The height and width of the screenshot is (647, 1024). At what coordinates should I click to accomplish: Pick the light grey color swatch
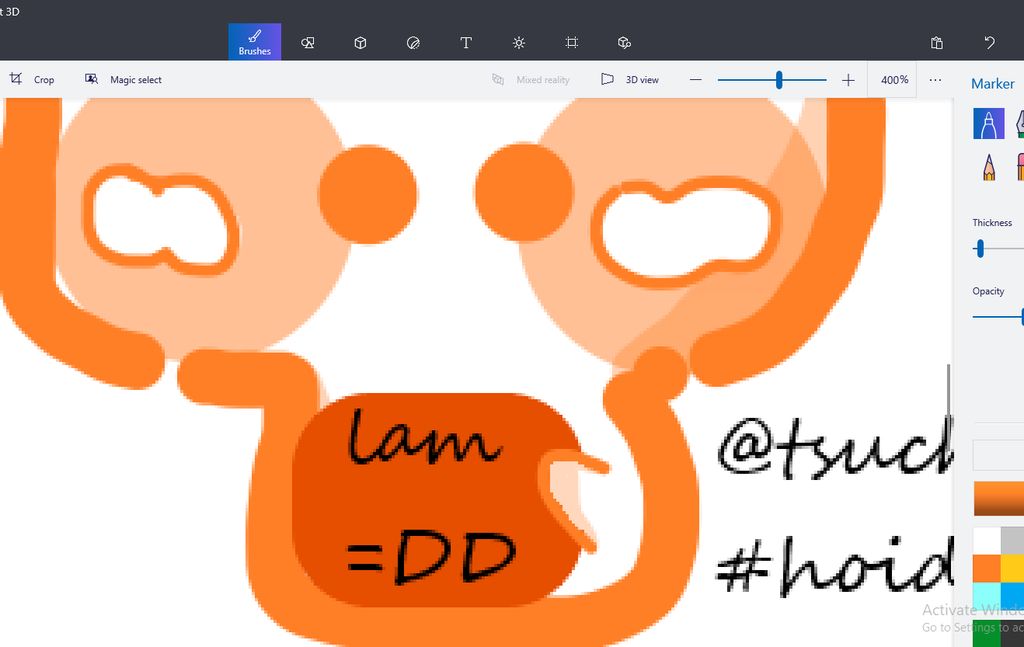(1012, 541)
